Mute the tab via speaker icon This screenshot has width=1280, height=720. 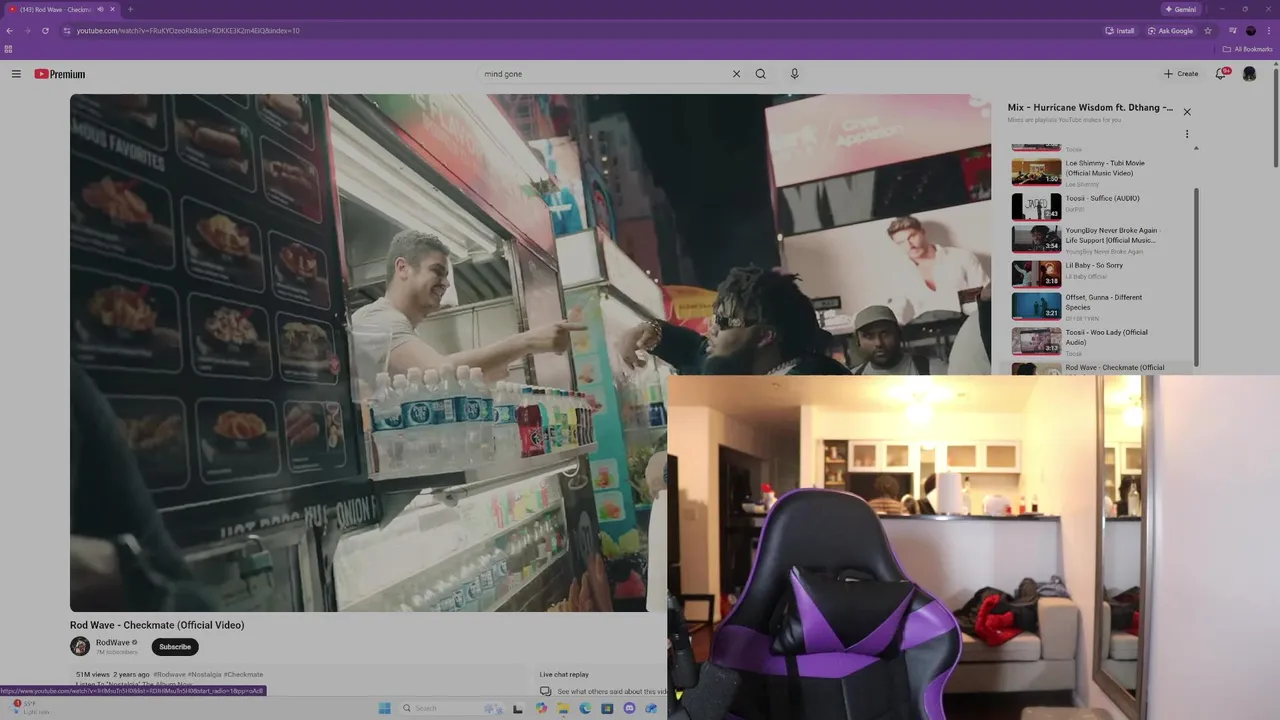100,9
